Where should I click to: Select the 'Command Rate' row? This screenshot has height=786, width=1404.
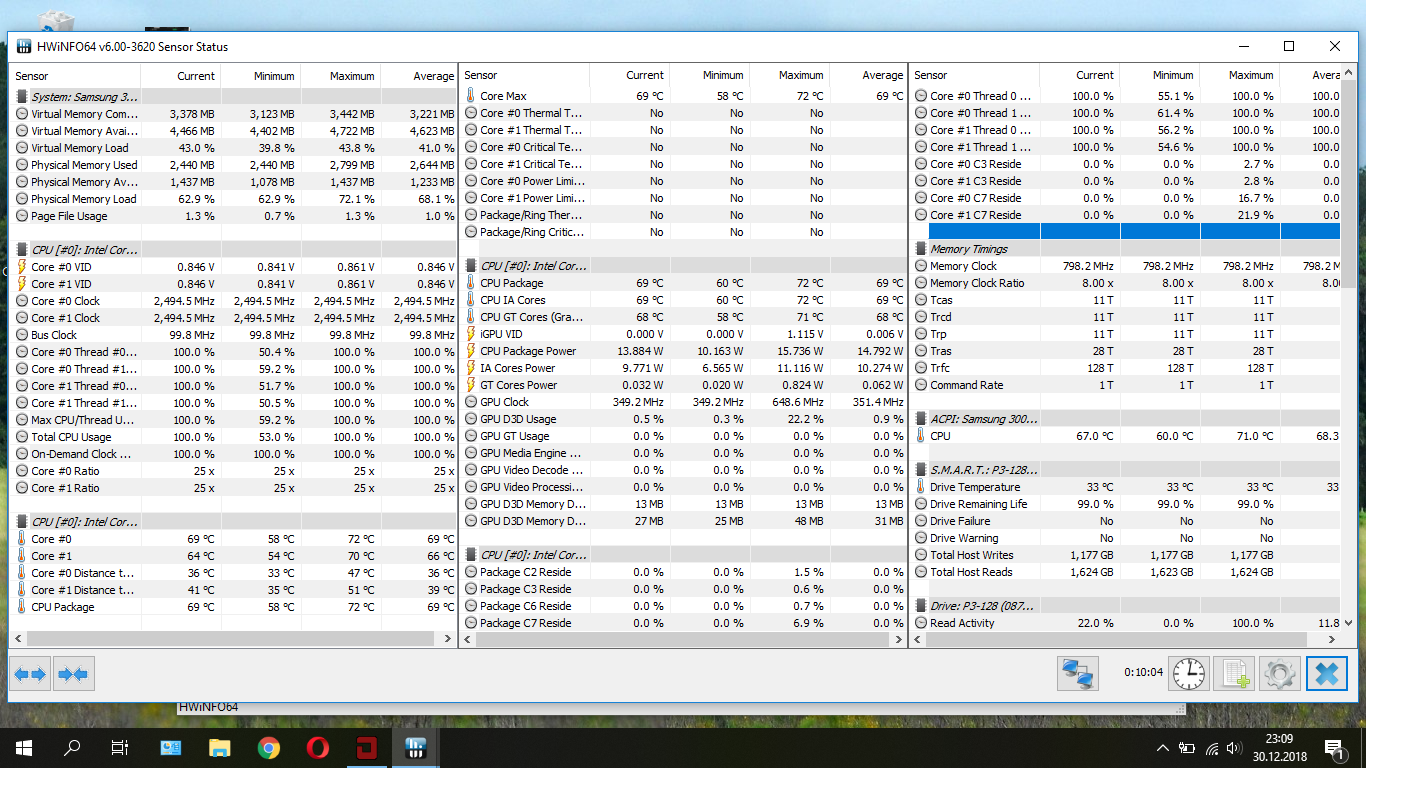(1127, 385)
